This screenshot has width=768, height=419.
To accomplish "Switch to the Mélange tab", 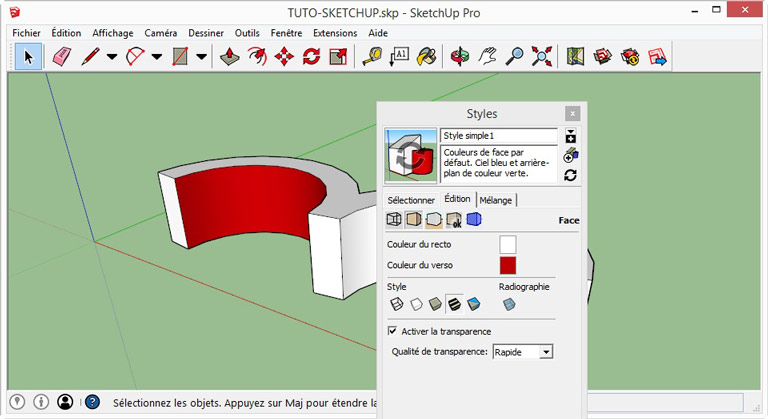I will coord(495,200).
